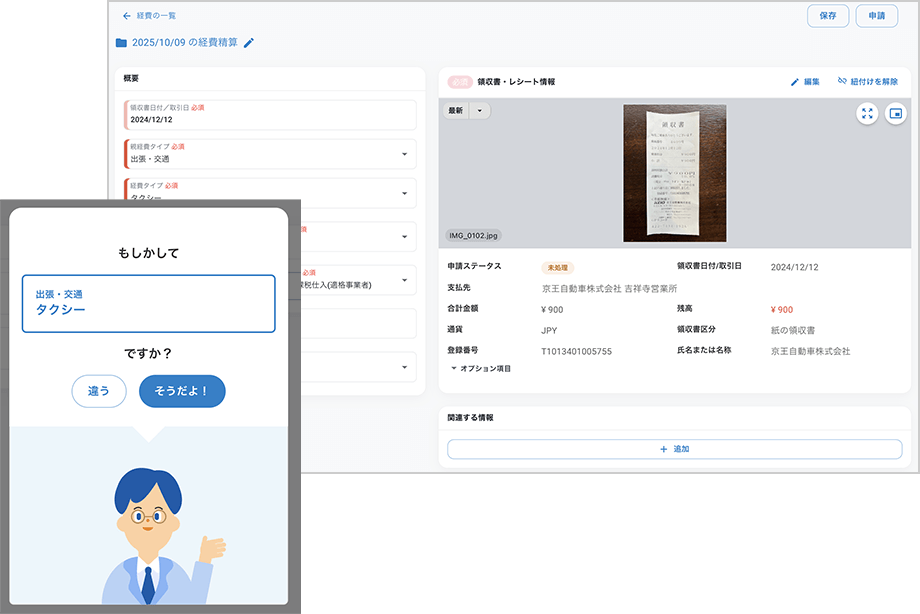Click 紐付けを解除 unlink icon
This screenshot has width=920, height=614.
point(842,82)
